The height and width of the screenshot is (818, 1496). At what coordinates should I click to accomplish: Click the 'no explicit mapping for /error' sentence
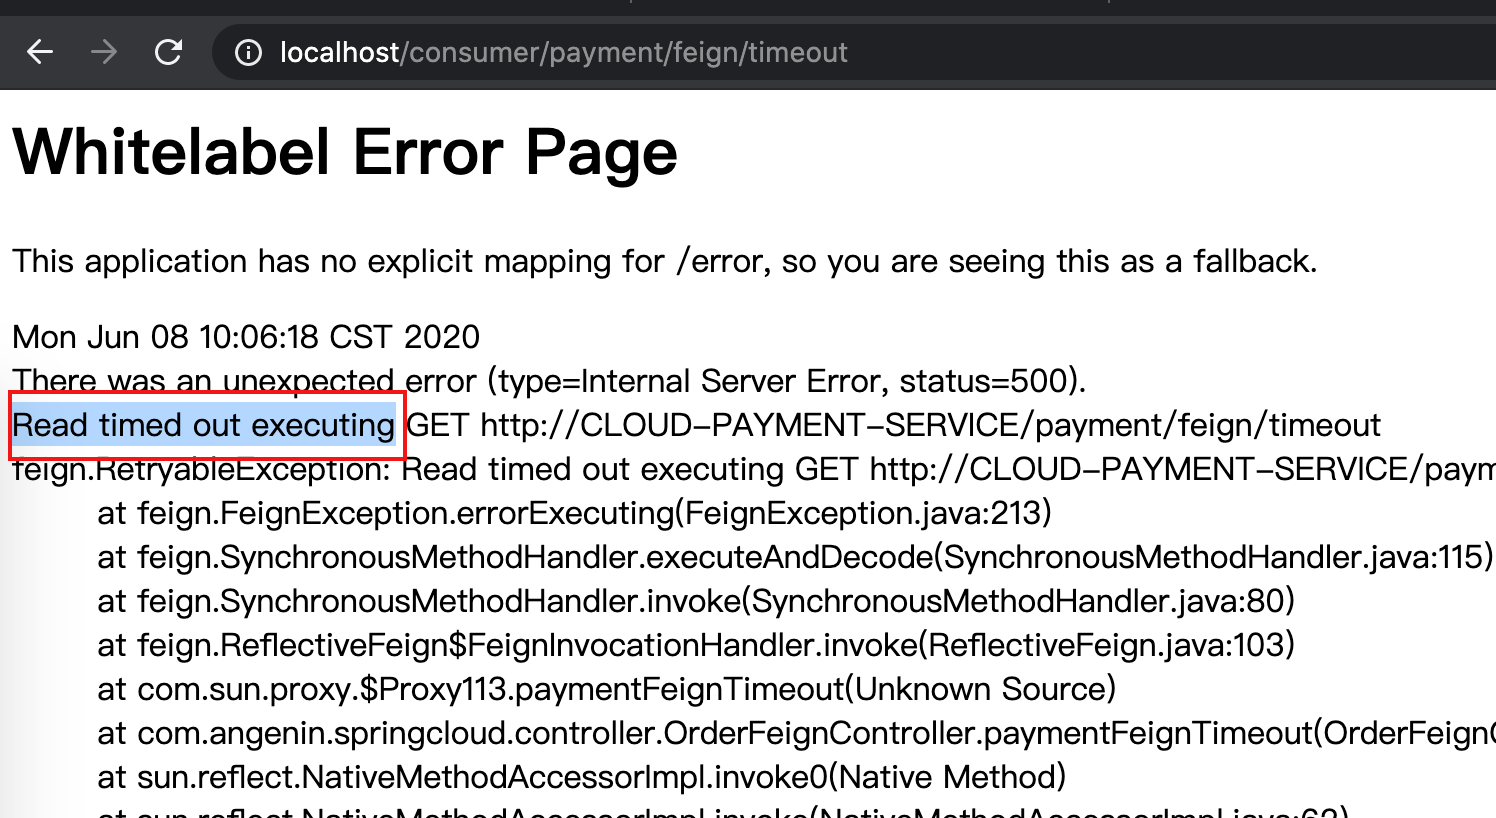pyautogui.click(x=665, y=261)
